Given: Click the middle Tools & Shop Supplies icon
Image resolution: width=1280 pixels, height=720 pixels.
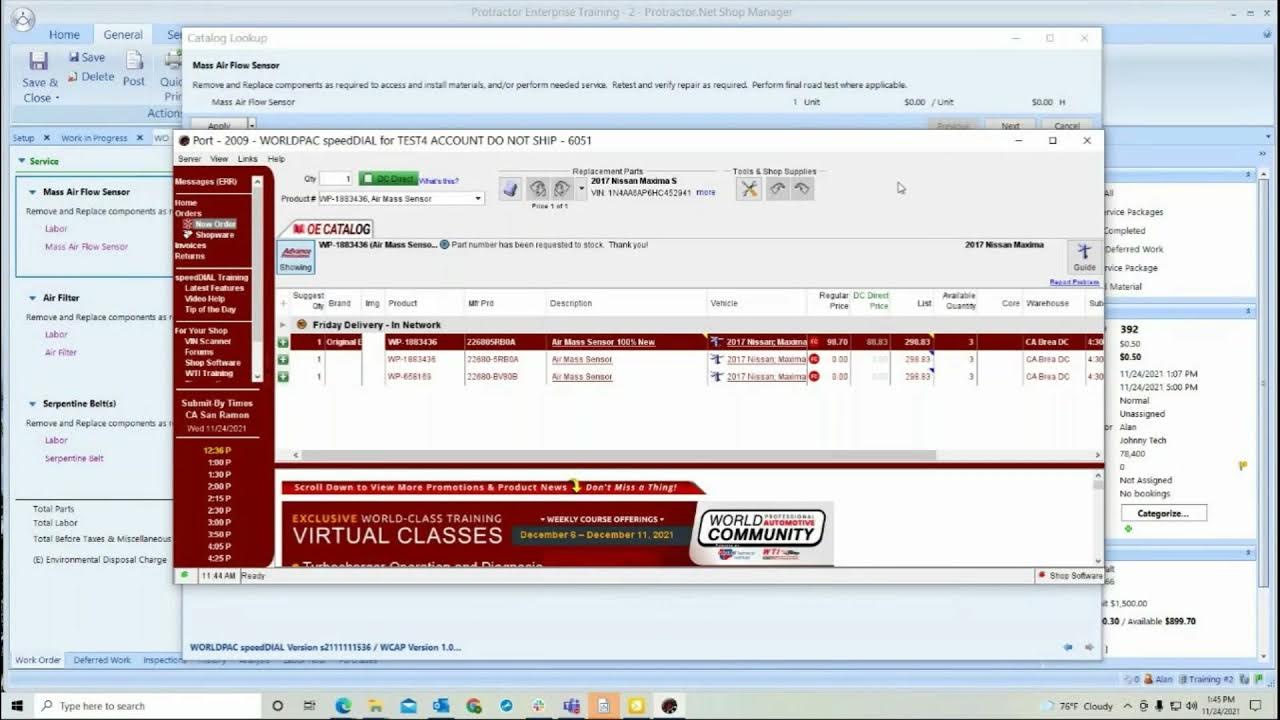Looking at the screenshot, I should 777,189.
